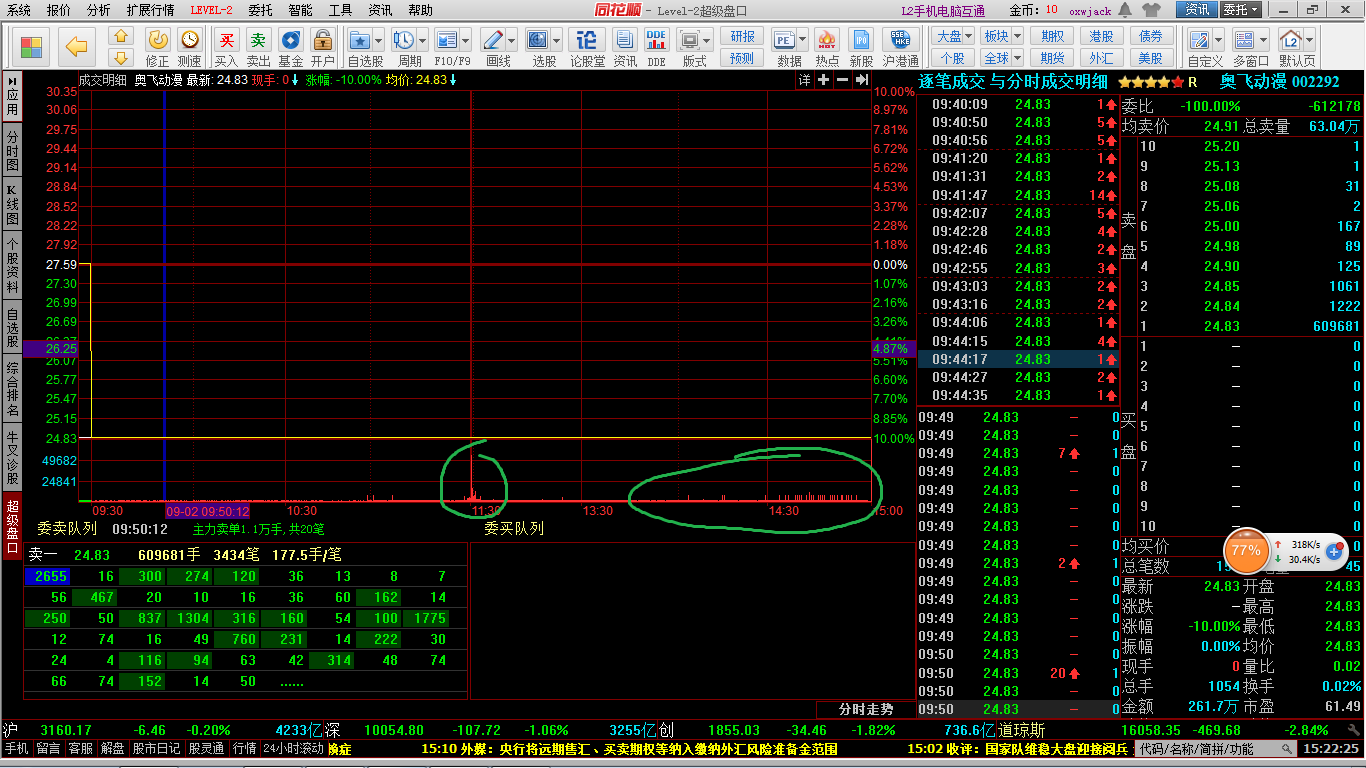Open the 资讯 news document icon
1366x768 pixels.
click(624, 40)
